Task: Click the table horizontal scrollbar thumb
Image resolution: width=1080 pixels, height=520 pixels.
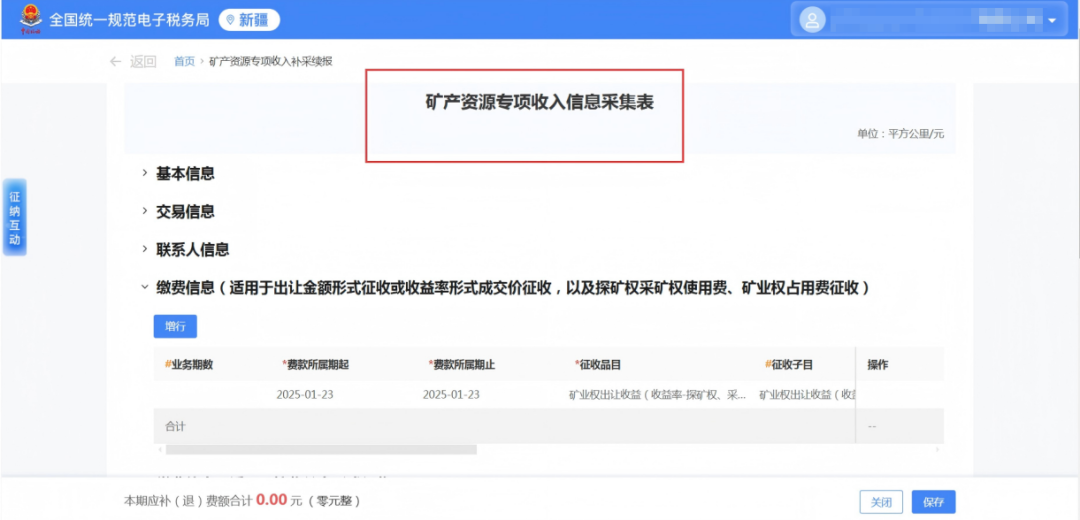Action: (321, 449)
